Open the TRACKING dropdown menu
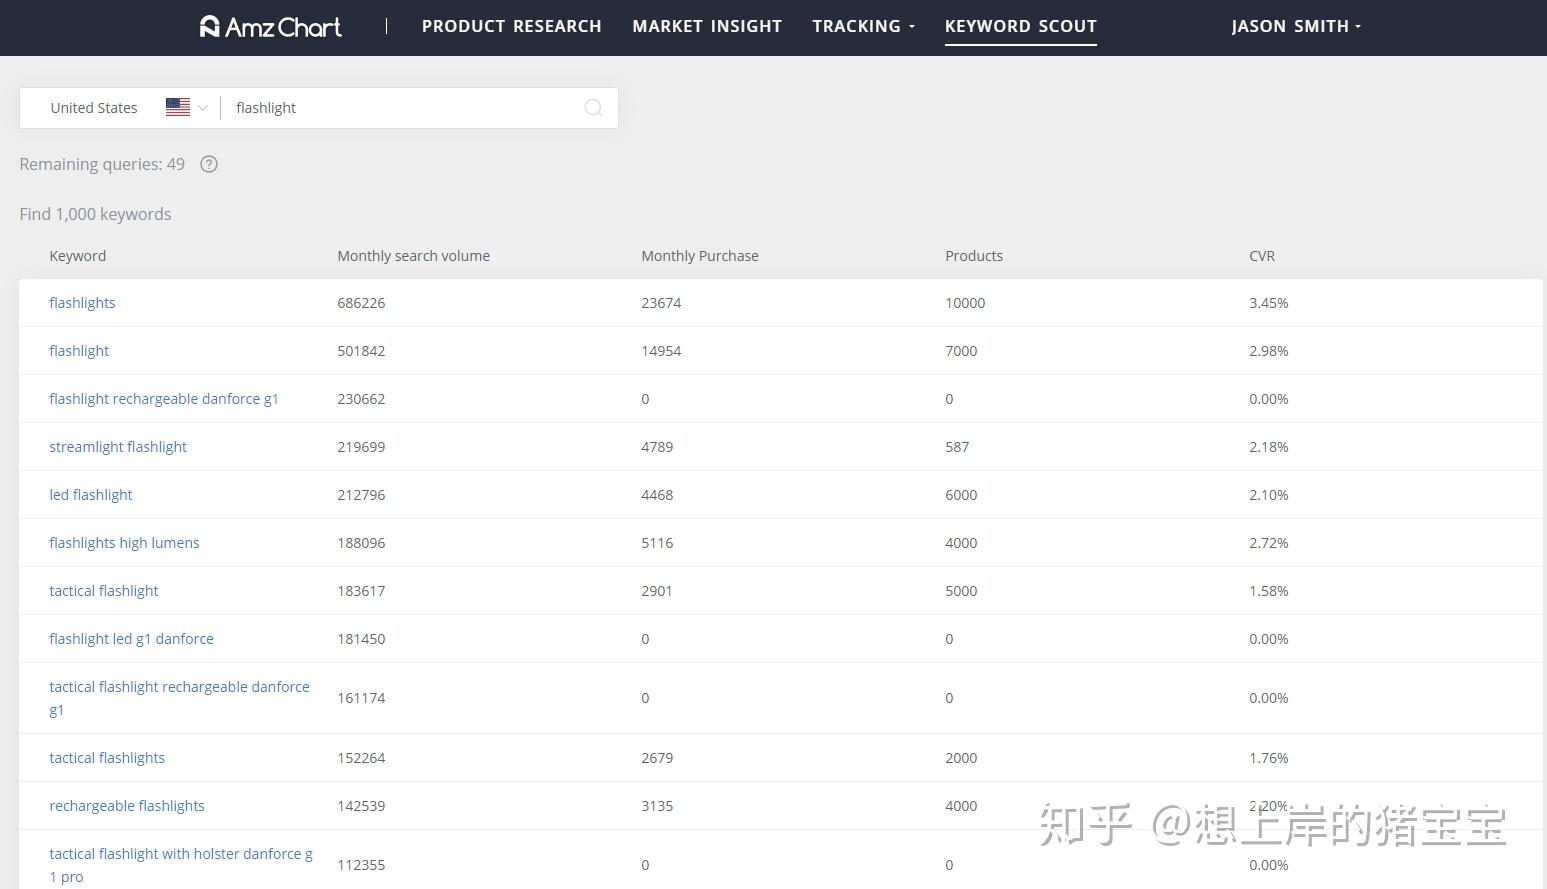 click(x=863, y=26)
